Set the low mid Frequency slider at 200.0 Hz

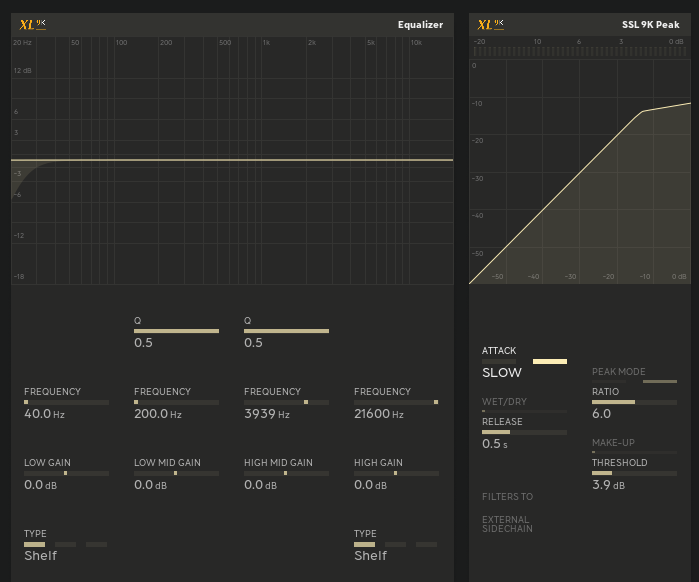click(176, 402)
